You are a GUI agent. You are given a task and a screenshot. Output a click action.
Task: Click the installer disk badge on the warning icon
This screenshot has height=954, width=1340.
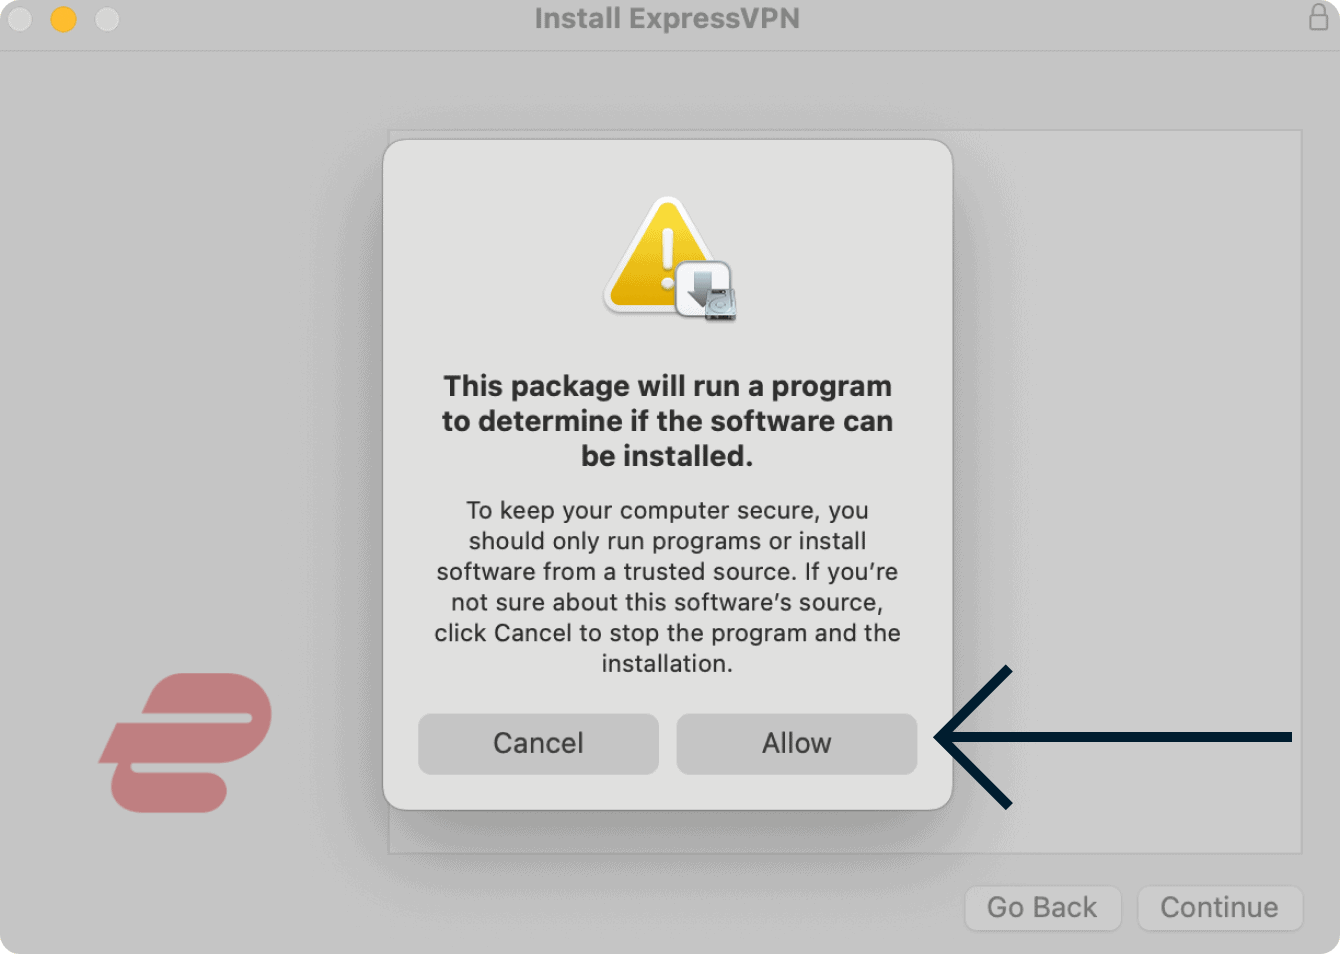[x=706, y=291]
